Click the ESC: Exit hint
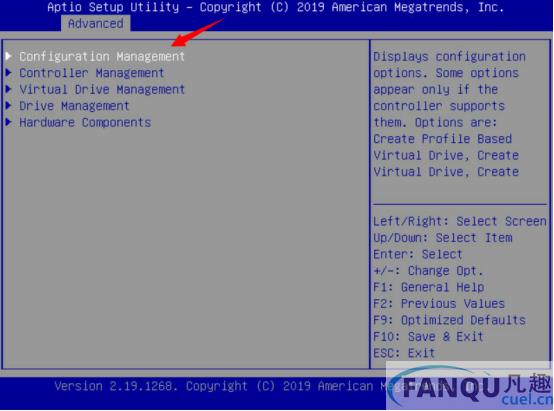554x411 pixels. tap(404, 353)
